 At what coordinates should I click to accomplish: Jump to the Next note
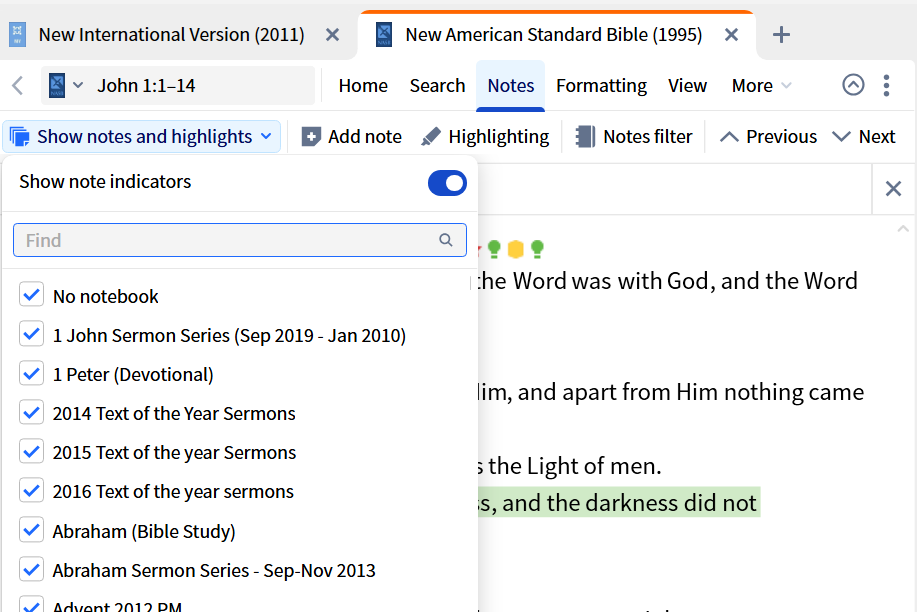point(864,137)
